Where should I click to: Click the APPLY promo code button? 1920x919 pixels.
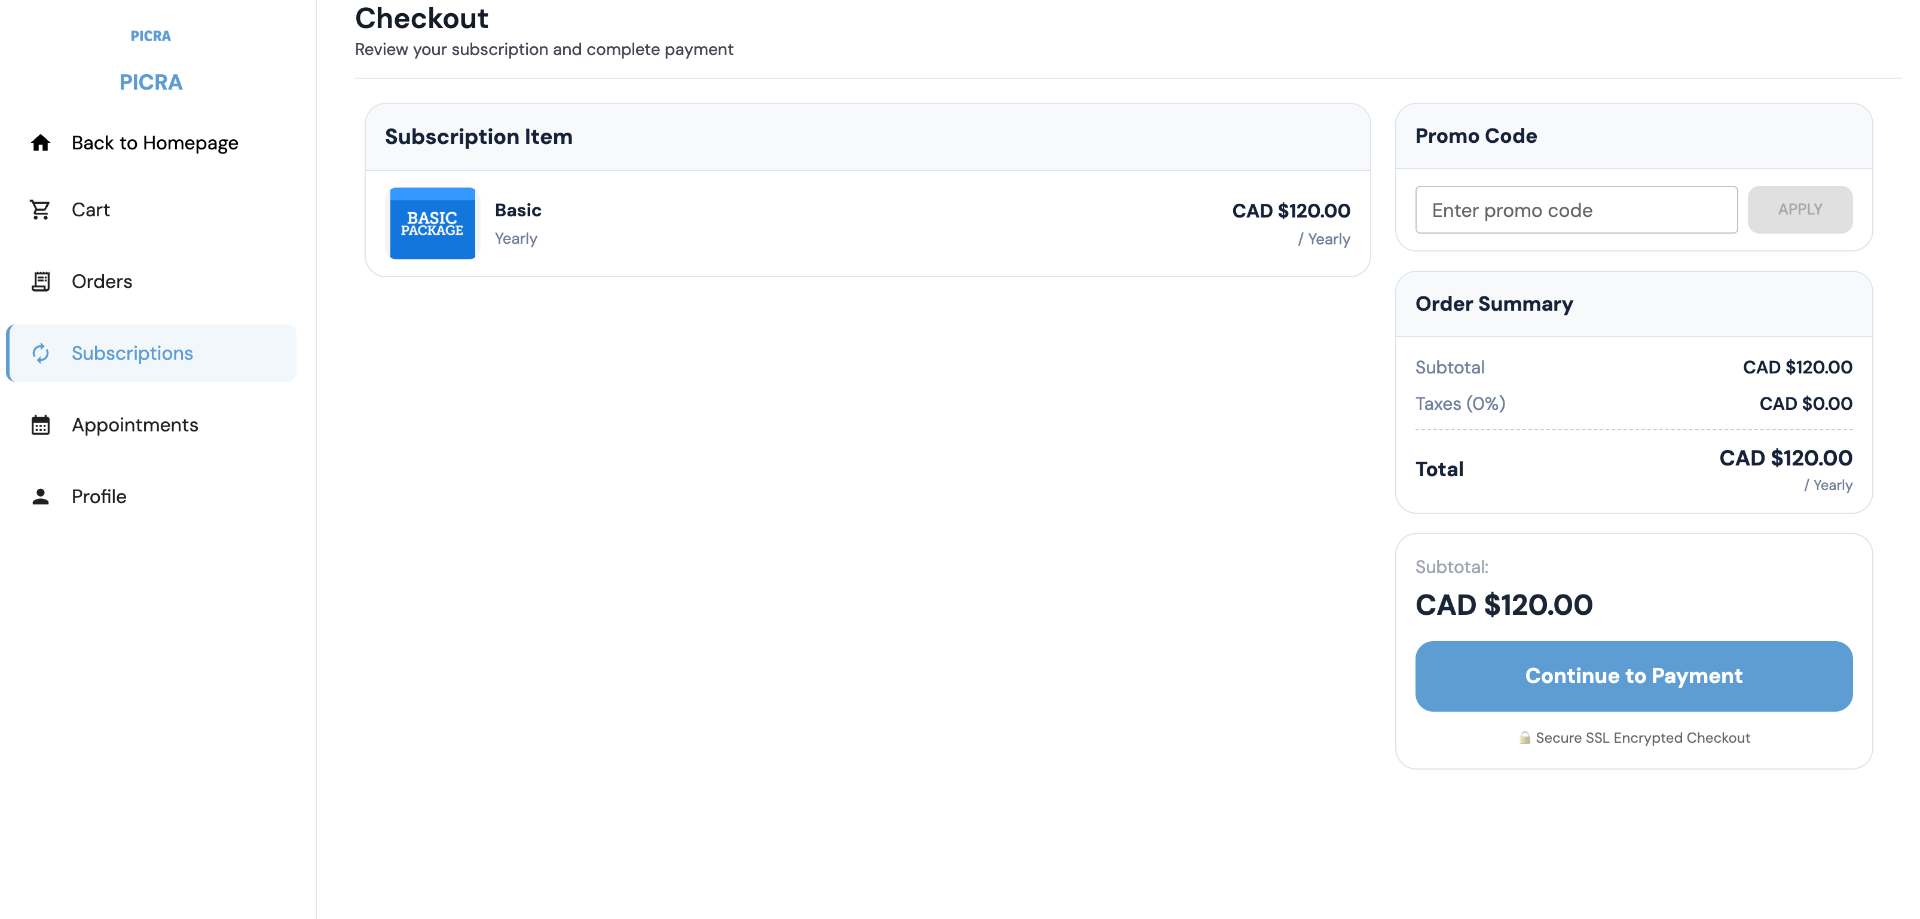[1800, 210]
